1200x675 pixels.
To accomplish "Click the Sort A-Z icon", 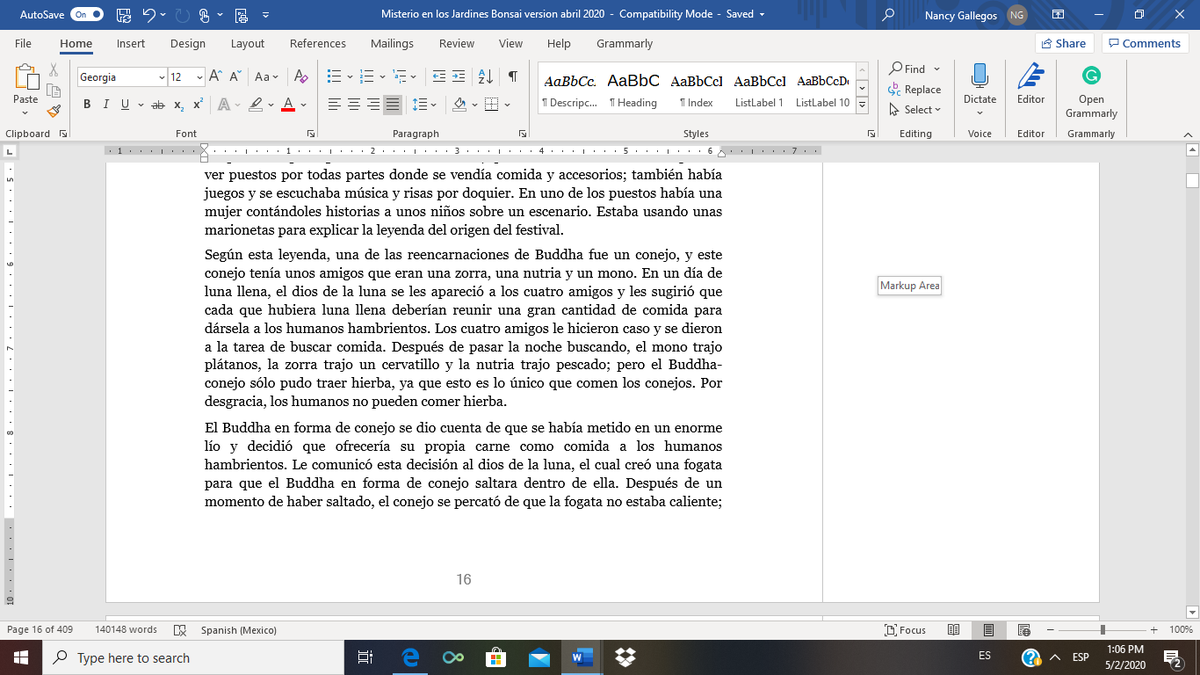I will [x=485, y=77].
